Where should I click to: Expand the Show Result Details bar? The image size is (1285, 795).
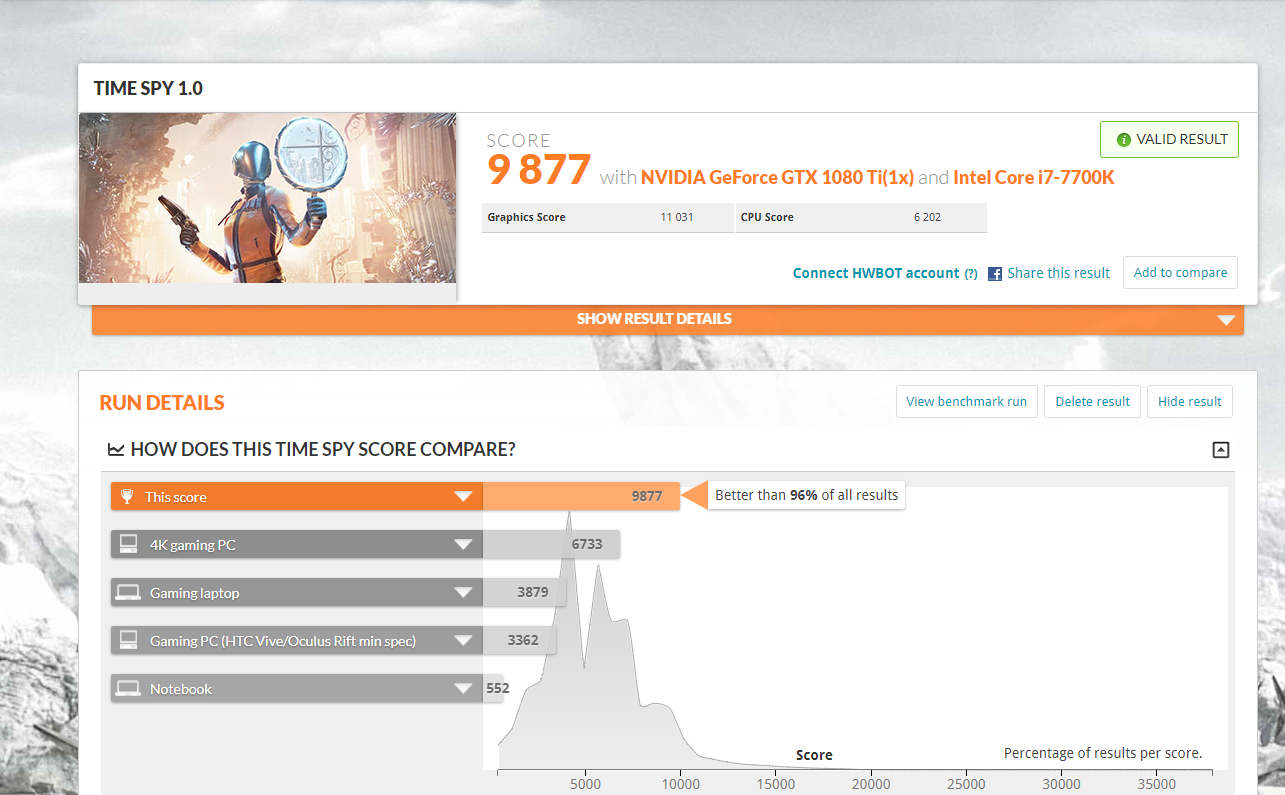pyautogui.click(x=668, y=319)
